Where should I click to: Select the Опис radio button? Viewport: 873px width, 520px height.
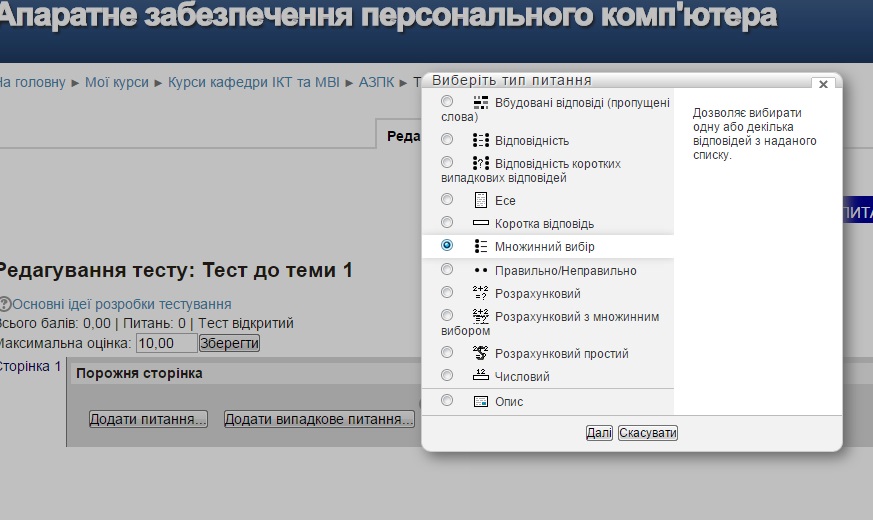point(447,400)
